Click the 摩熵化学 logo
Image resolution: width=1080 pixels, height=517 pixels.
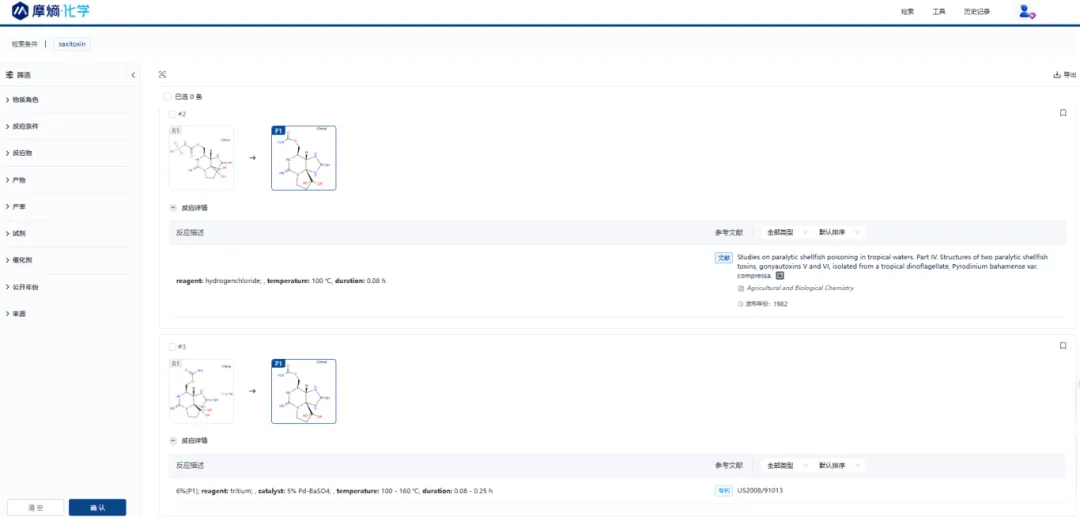point(49,11)
